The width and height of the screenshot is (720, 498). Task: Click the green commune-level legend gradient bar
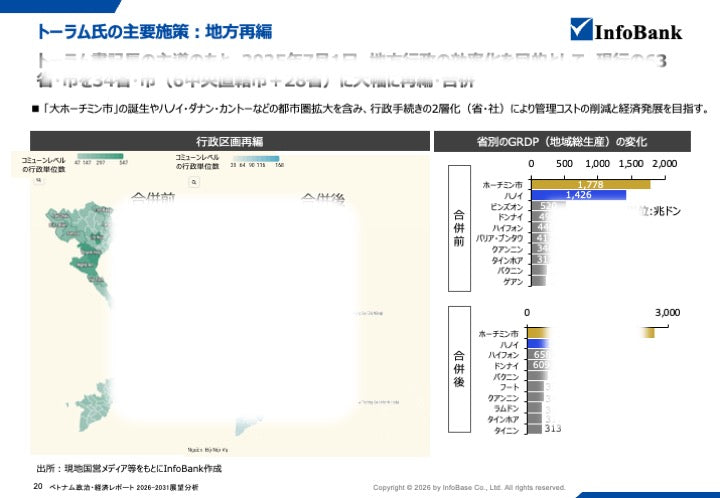(100, 157)
